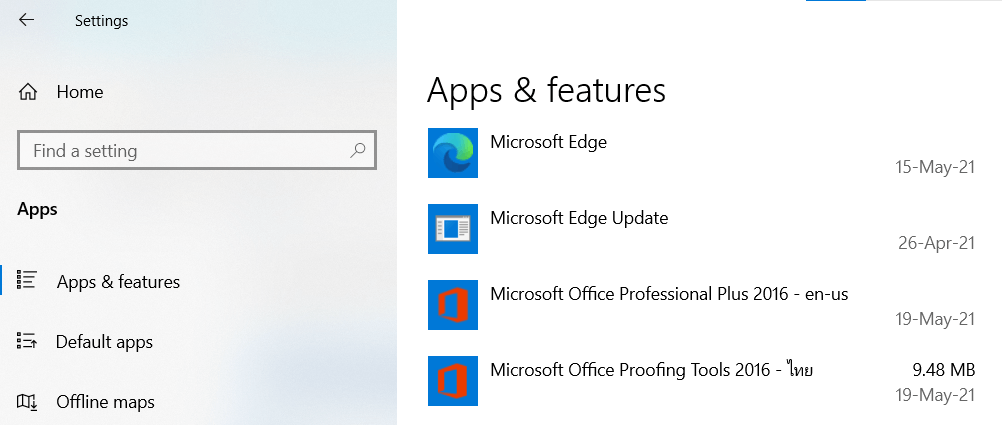Select Microsoft Office Professional Plus 2016 entry

click(669, 294)
